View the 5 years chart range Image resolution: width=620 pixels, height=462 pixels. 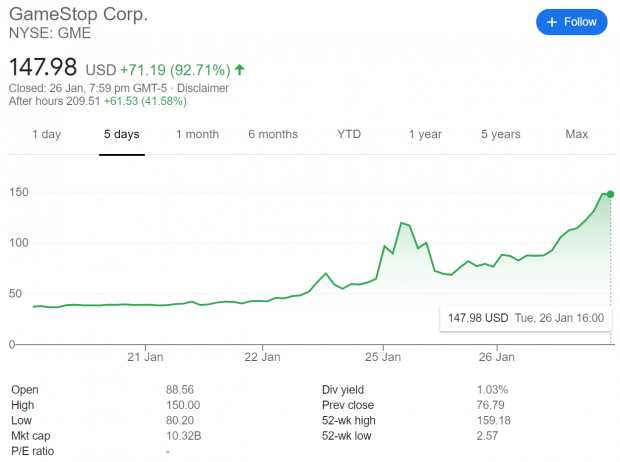point(501,134)
